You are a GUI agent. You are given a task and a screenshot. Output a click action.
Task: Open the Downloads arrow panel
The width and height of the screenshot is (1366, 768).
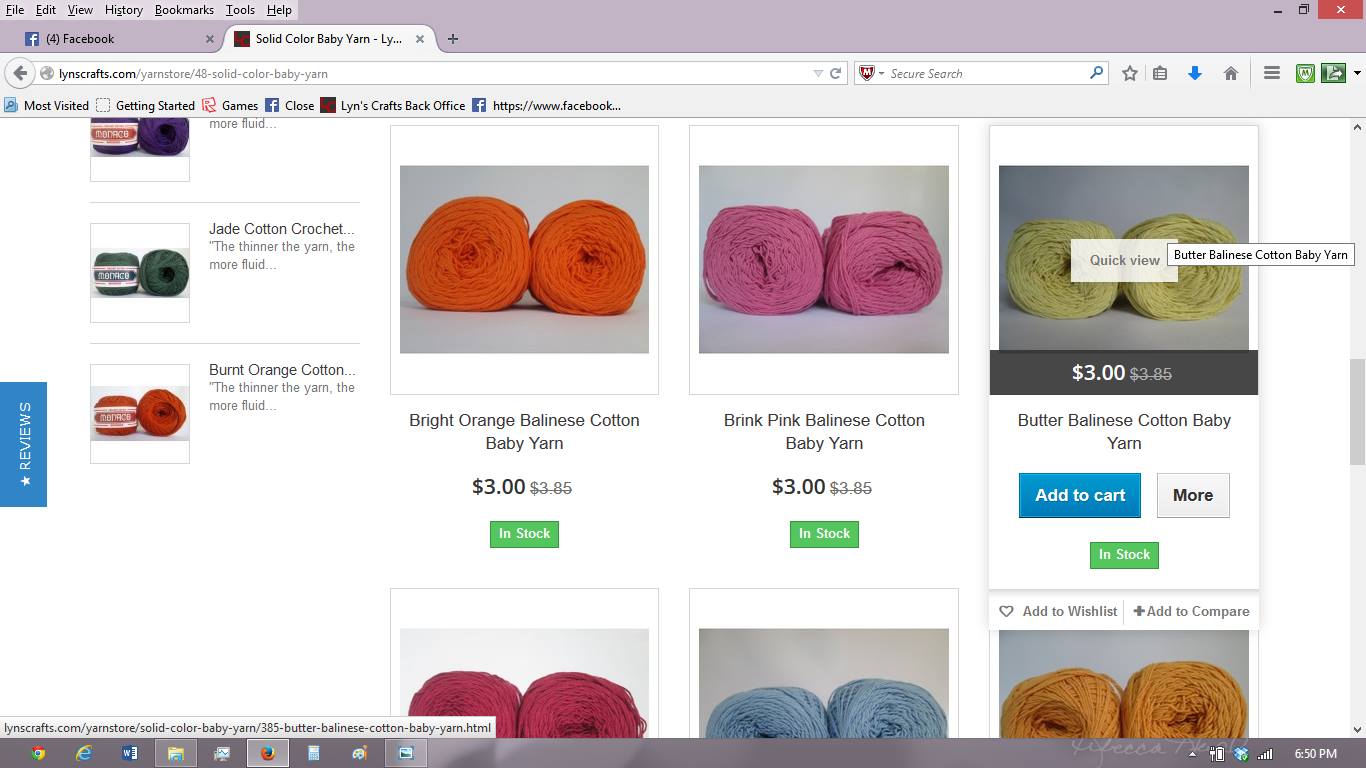pos(1195,73)
